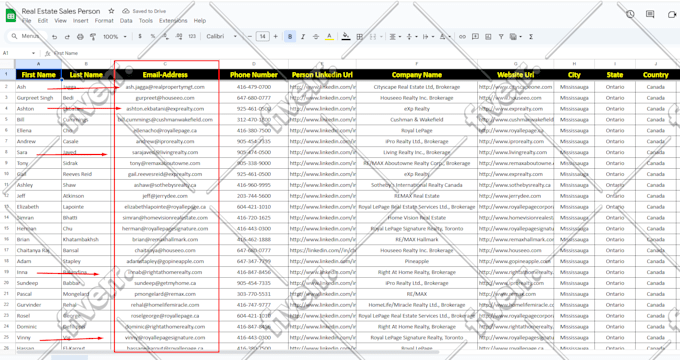Expand text rotation options

coord(445,37)
